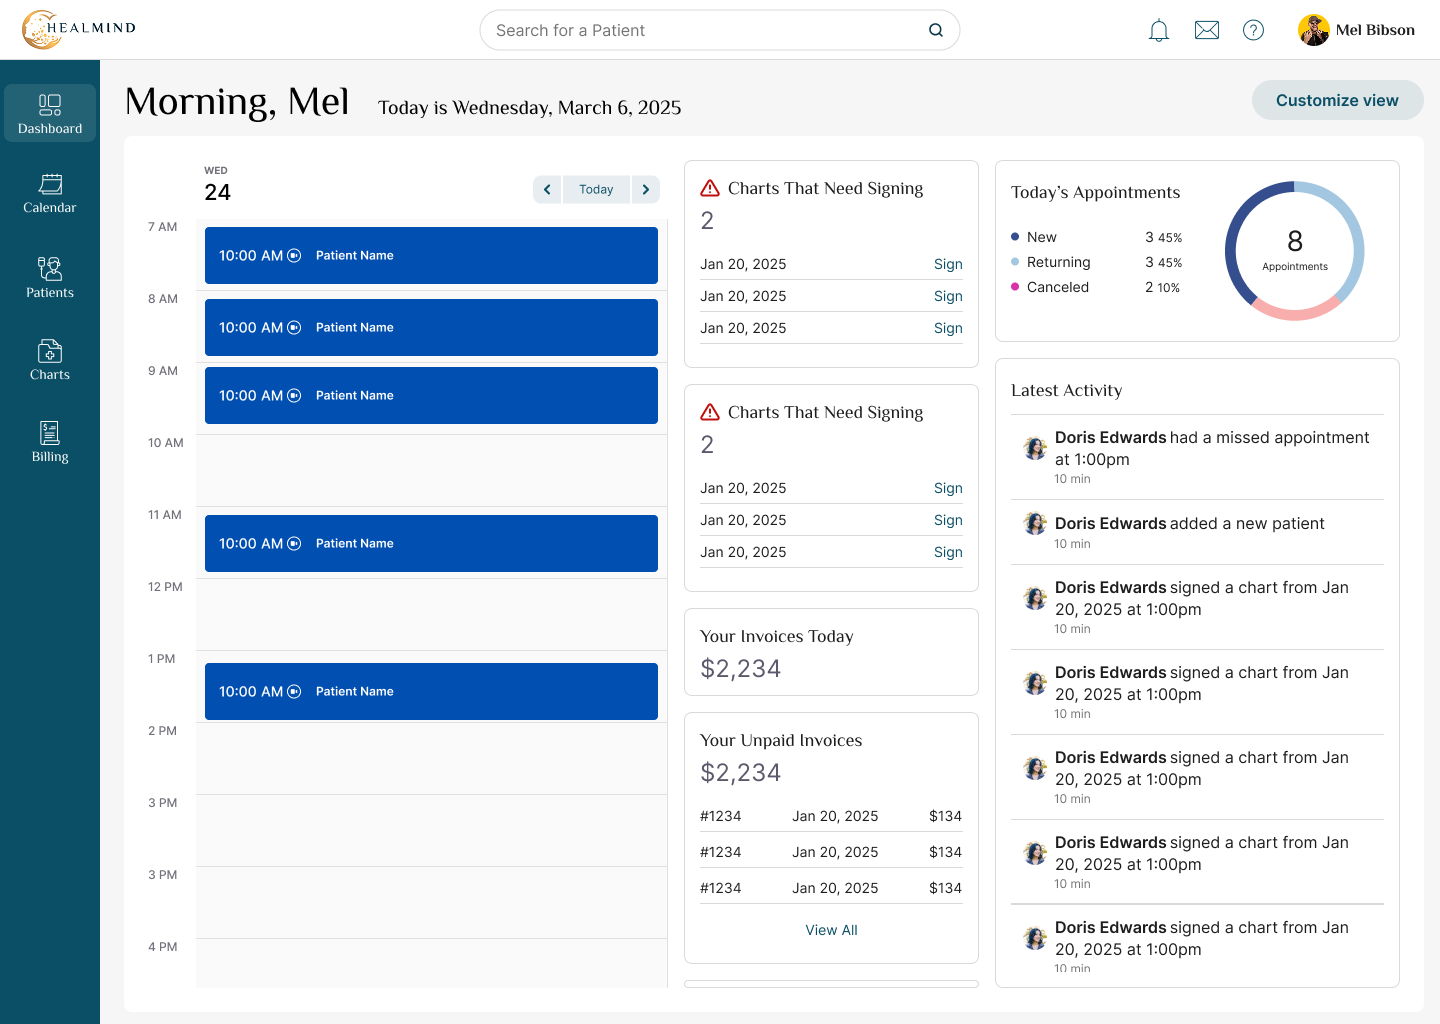The height and width of the screenshot is (1024, 1440).
Task: Sign the first Jan 20 chart
Action: pos(948,264)
